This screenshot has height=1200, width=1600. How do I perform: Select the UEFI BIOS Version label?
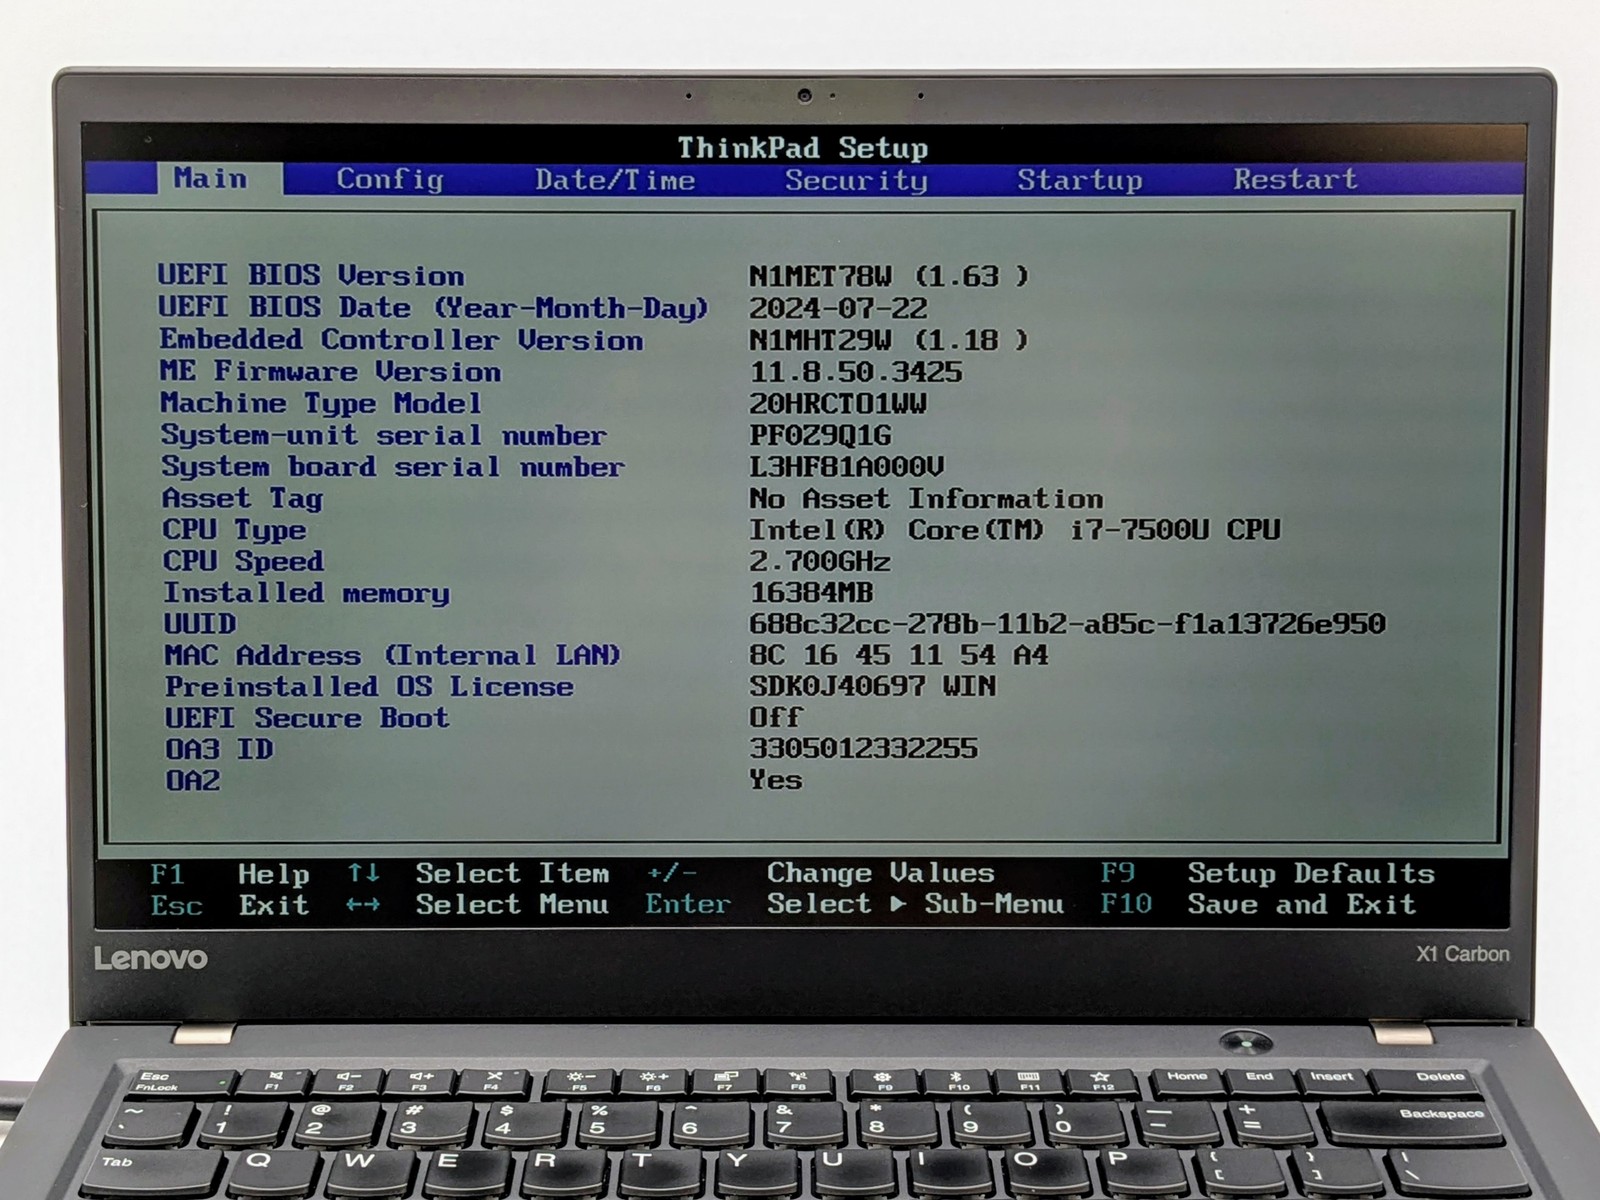click(311, 275)
